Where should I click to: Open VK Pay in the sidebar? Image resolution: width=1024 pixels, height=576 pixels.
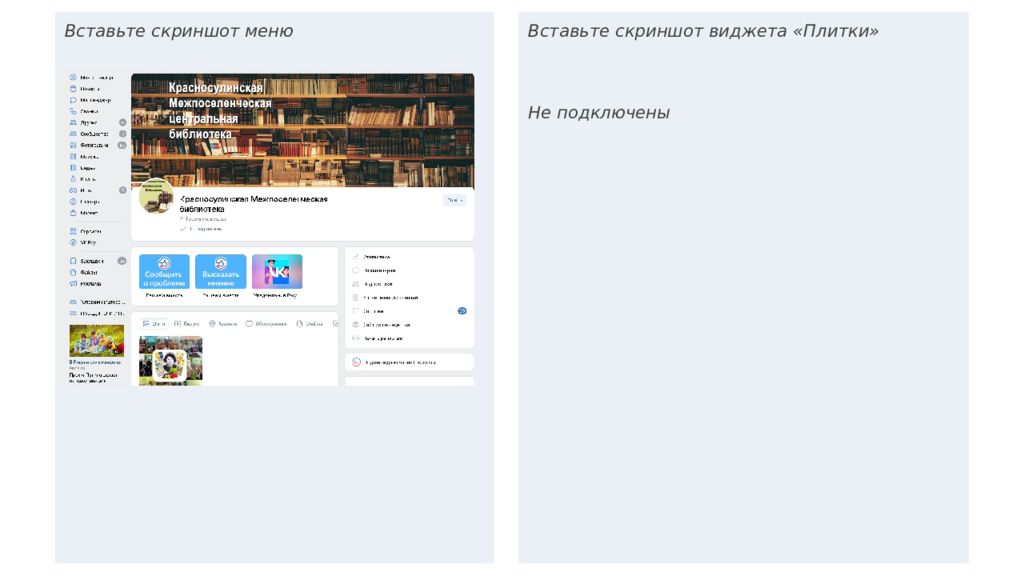(84, 242)
